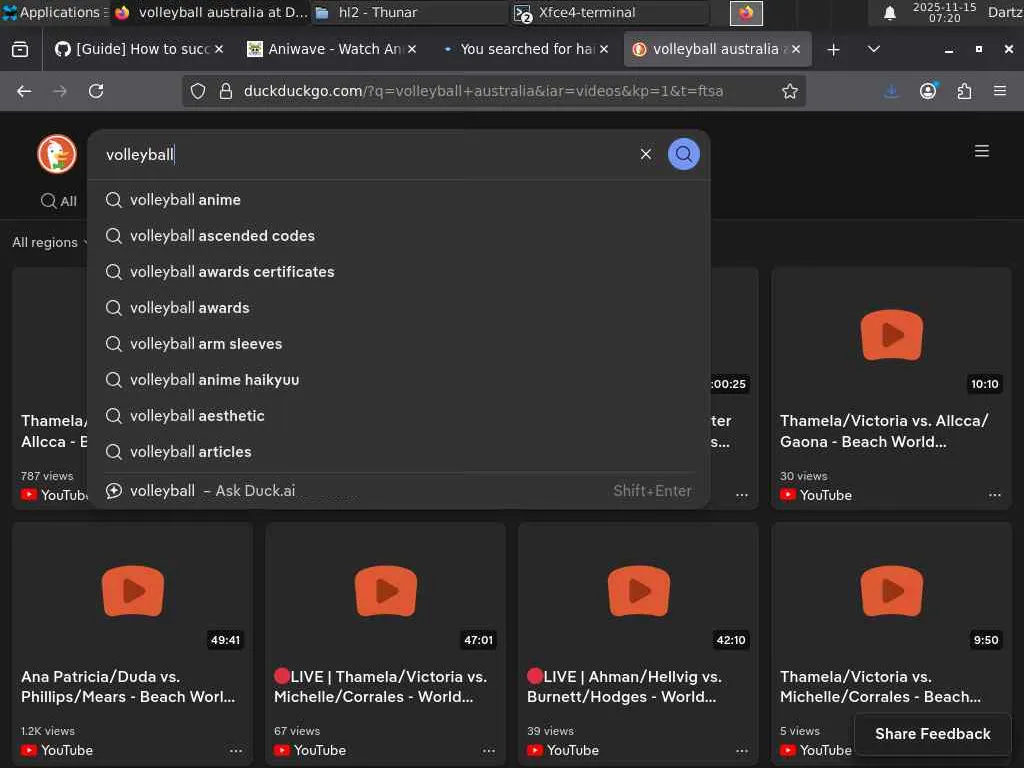1024x768 pixels.
Task: Open LIVE Ahman/Hellvig vs. Burnett/Hodges title link
Action: (624, 687)
